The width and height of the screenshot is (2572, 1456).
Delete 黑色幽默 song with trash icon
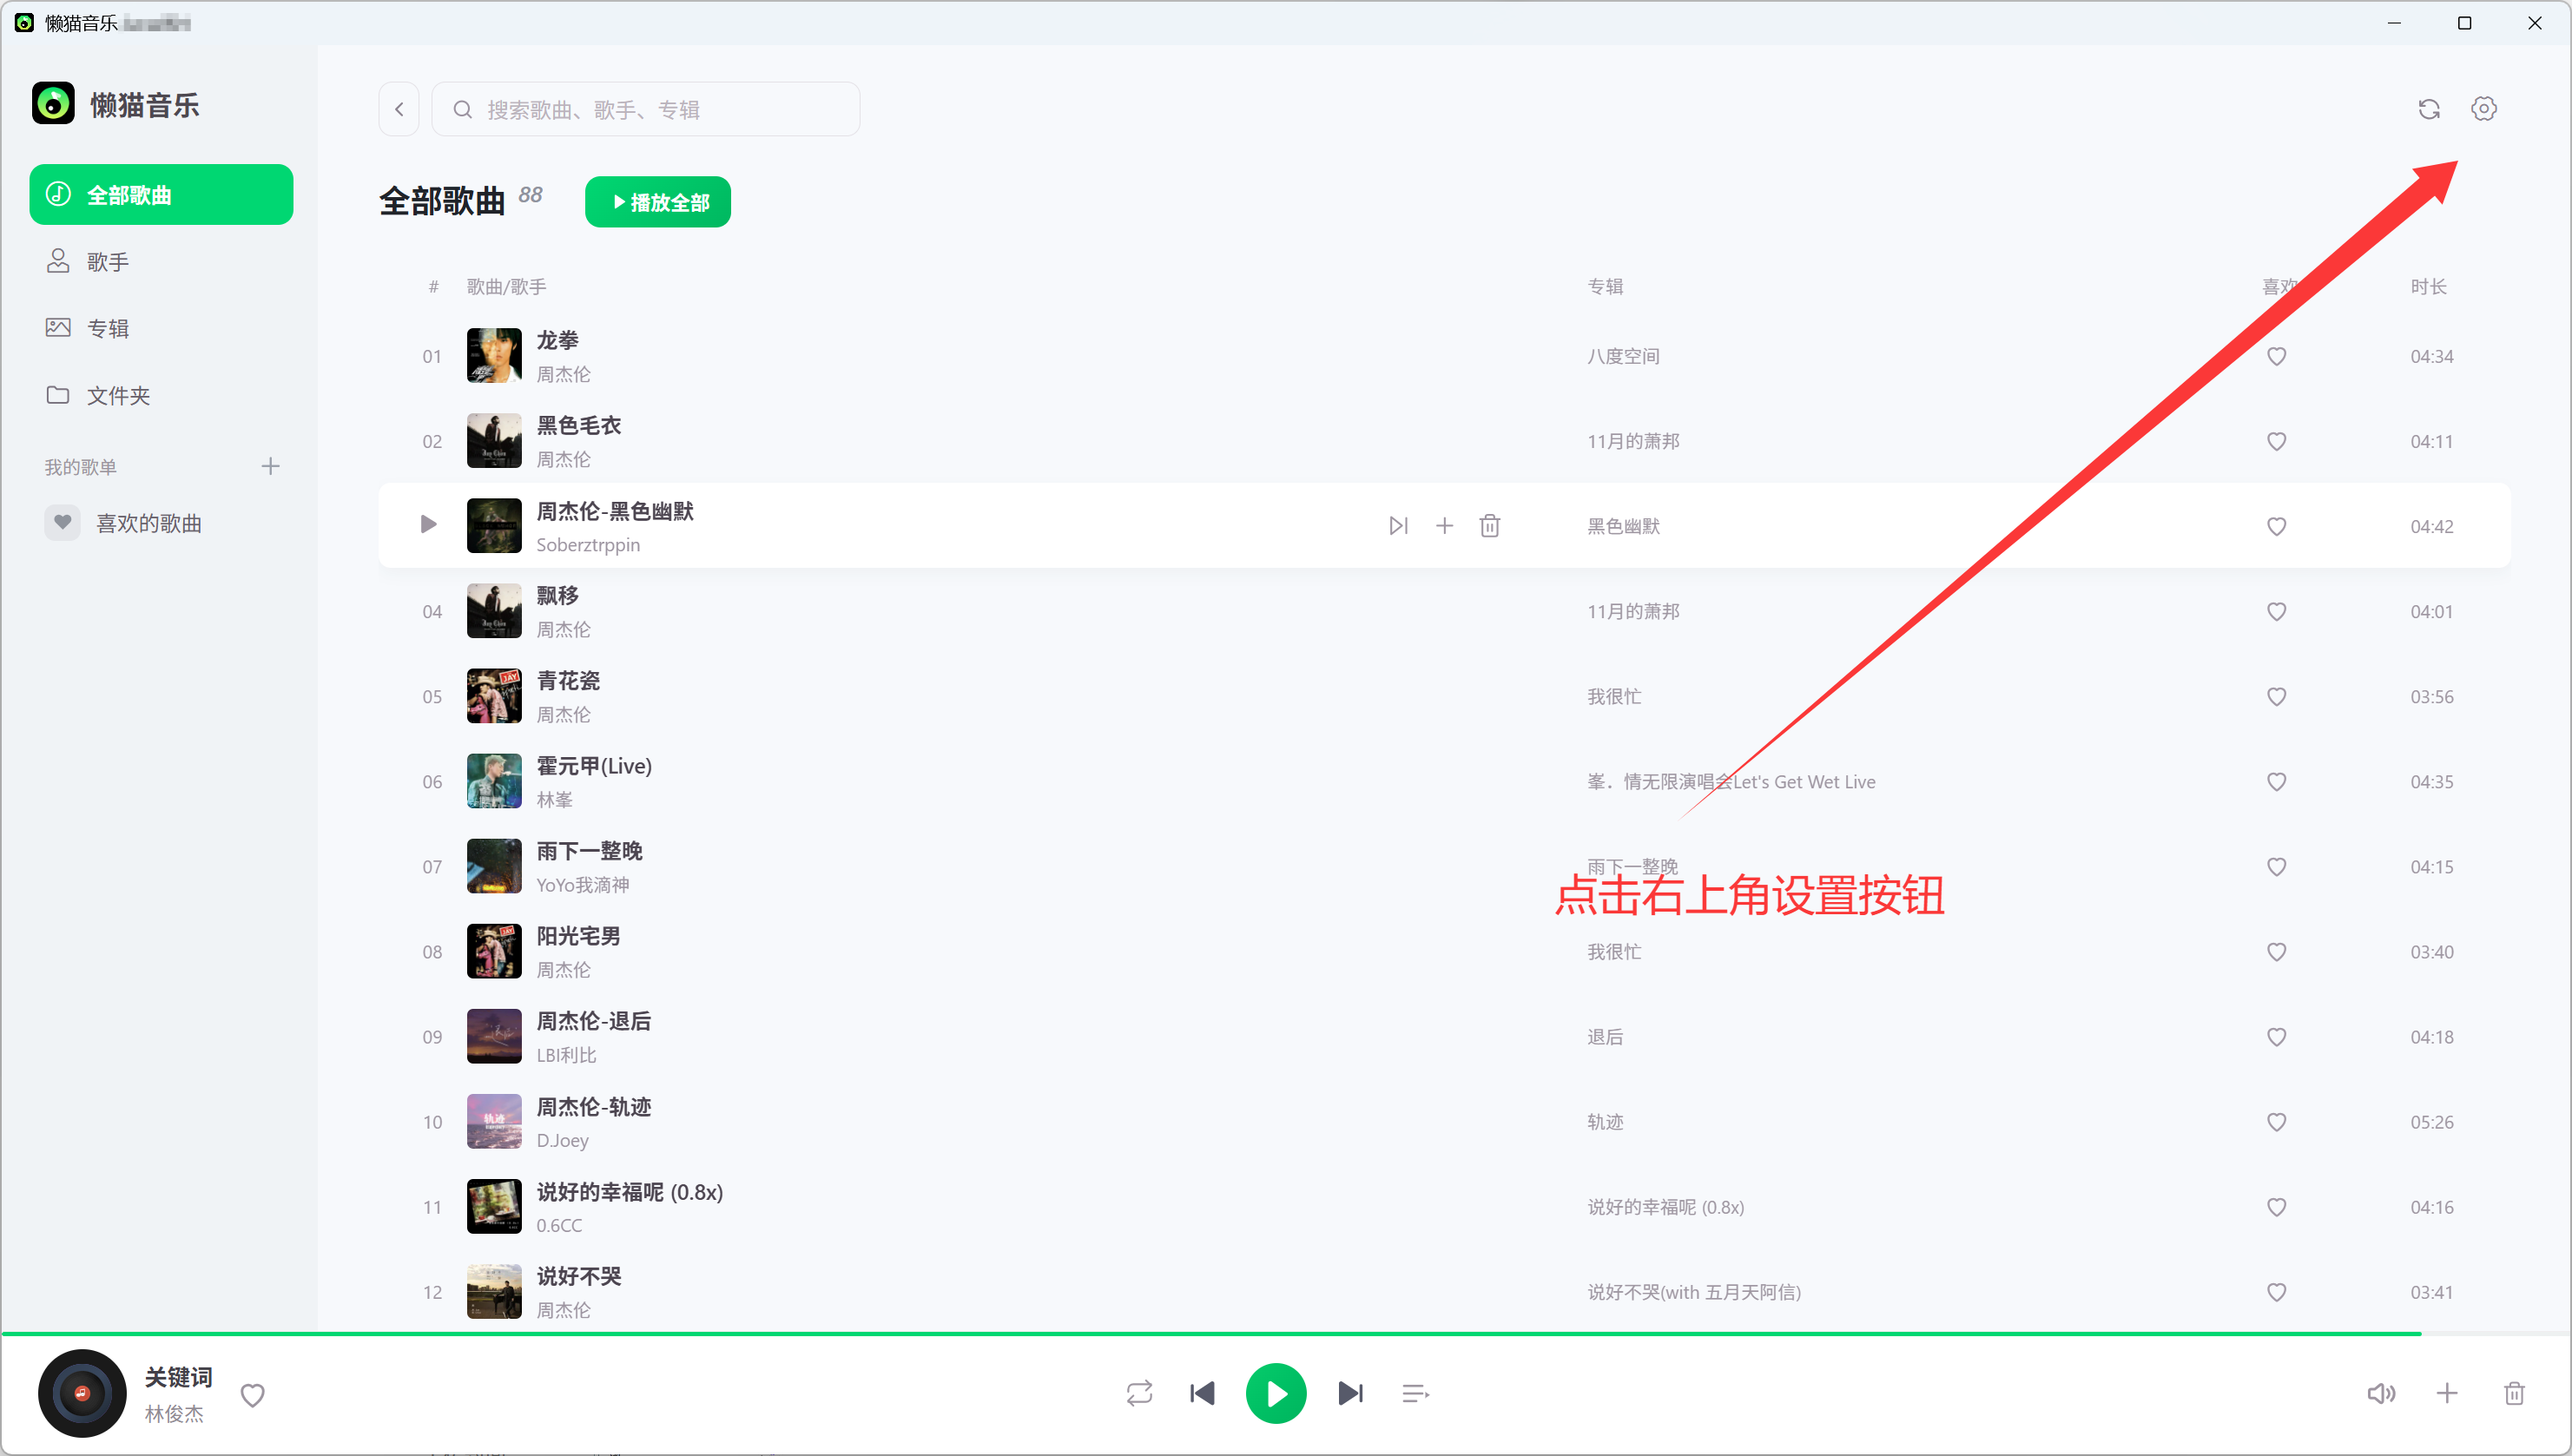1490,526
